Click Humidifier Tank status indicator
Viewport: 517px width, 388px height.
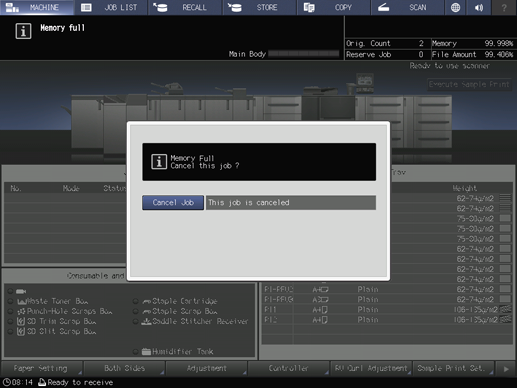point(135,352)
